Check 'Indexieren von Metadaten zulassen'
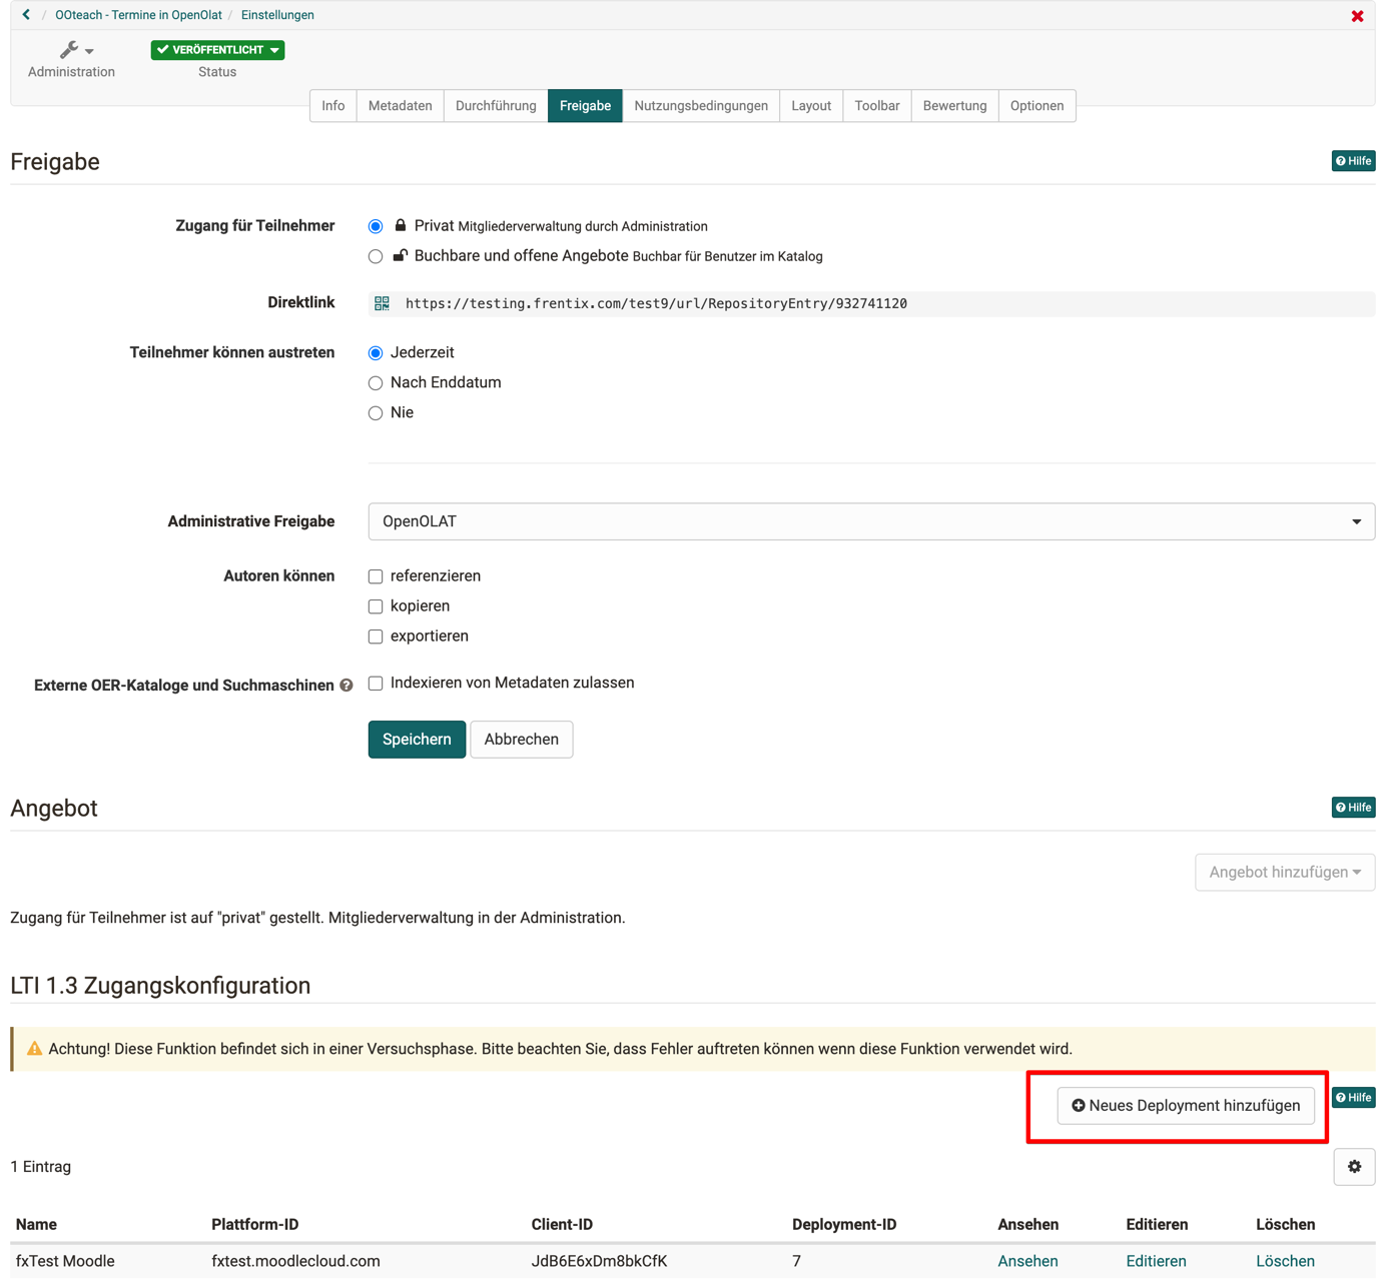Image resolution: width=1390 pixels, height=1283 pixels. [376, 684]
